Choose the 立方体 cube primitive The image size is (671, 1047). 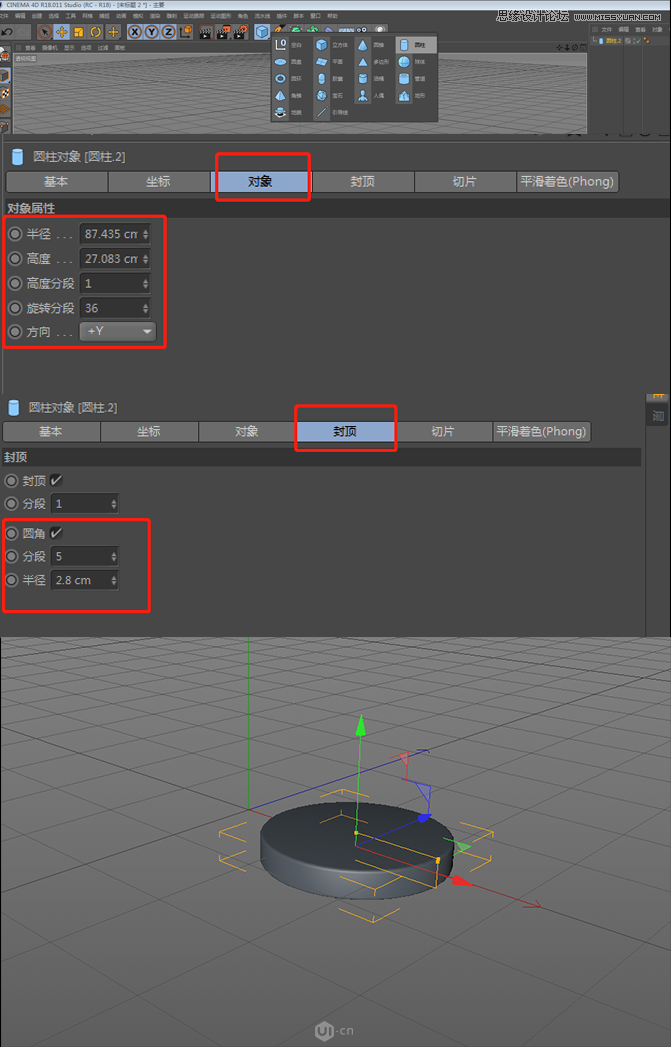321,45
